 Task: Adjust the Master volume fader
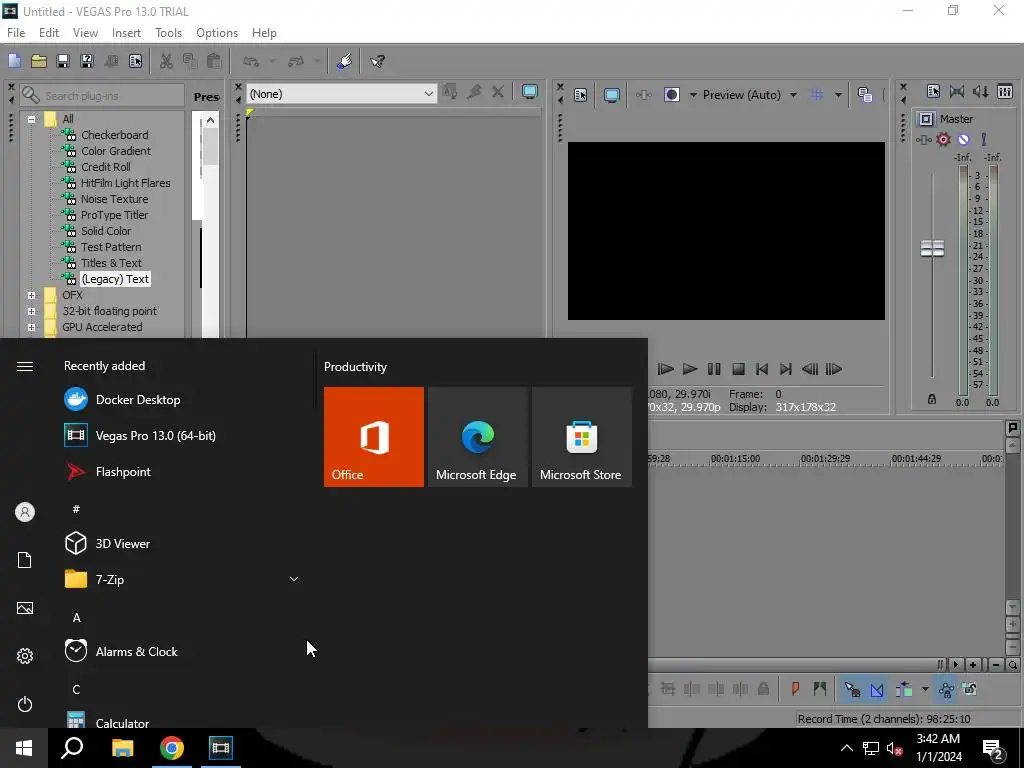pyautogui.click(x=932, y=248)
